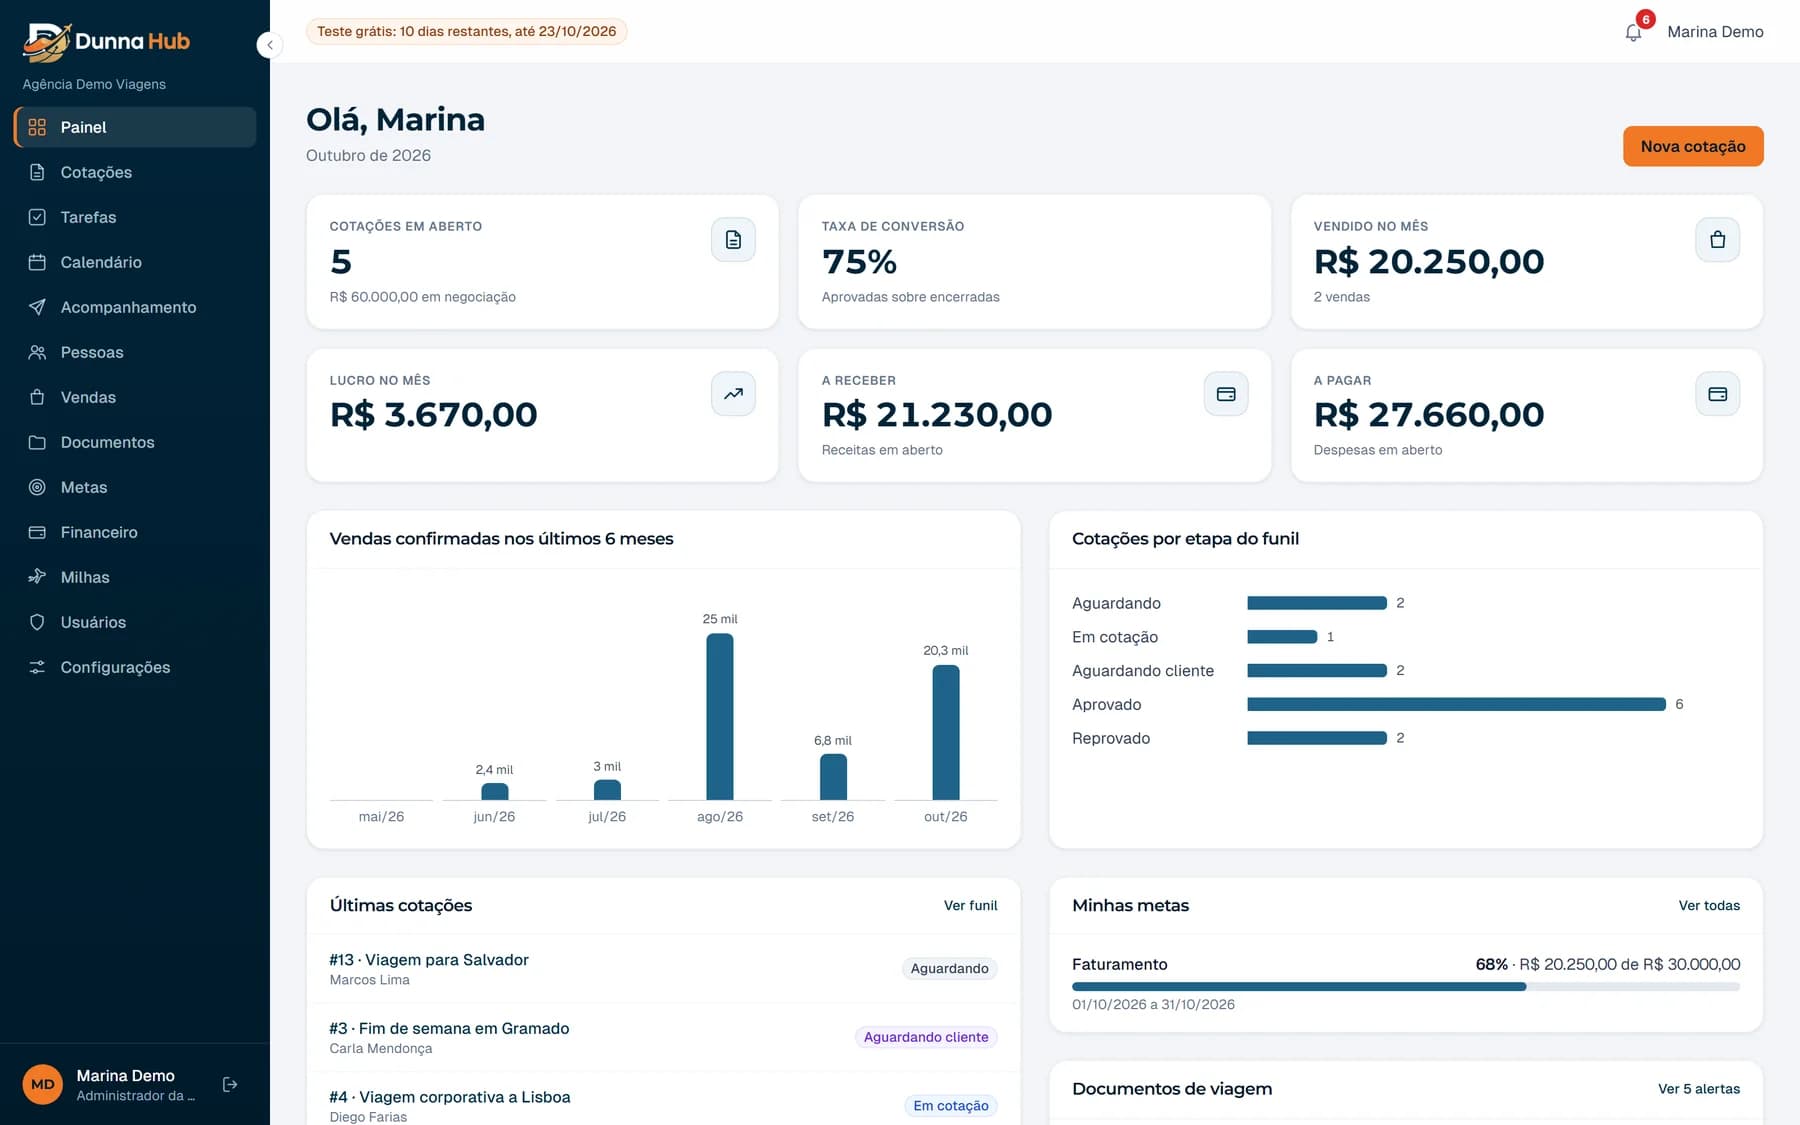This screenshot has height=1125, width=1800.
Task: Click the trending arrow icon in Lucro no mês card
Action: coord(733,394)
